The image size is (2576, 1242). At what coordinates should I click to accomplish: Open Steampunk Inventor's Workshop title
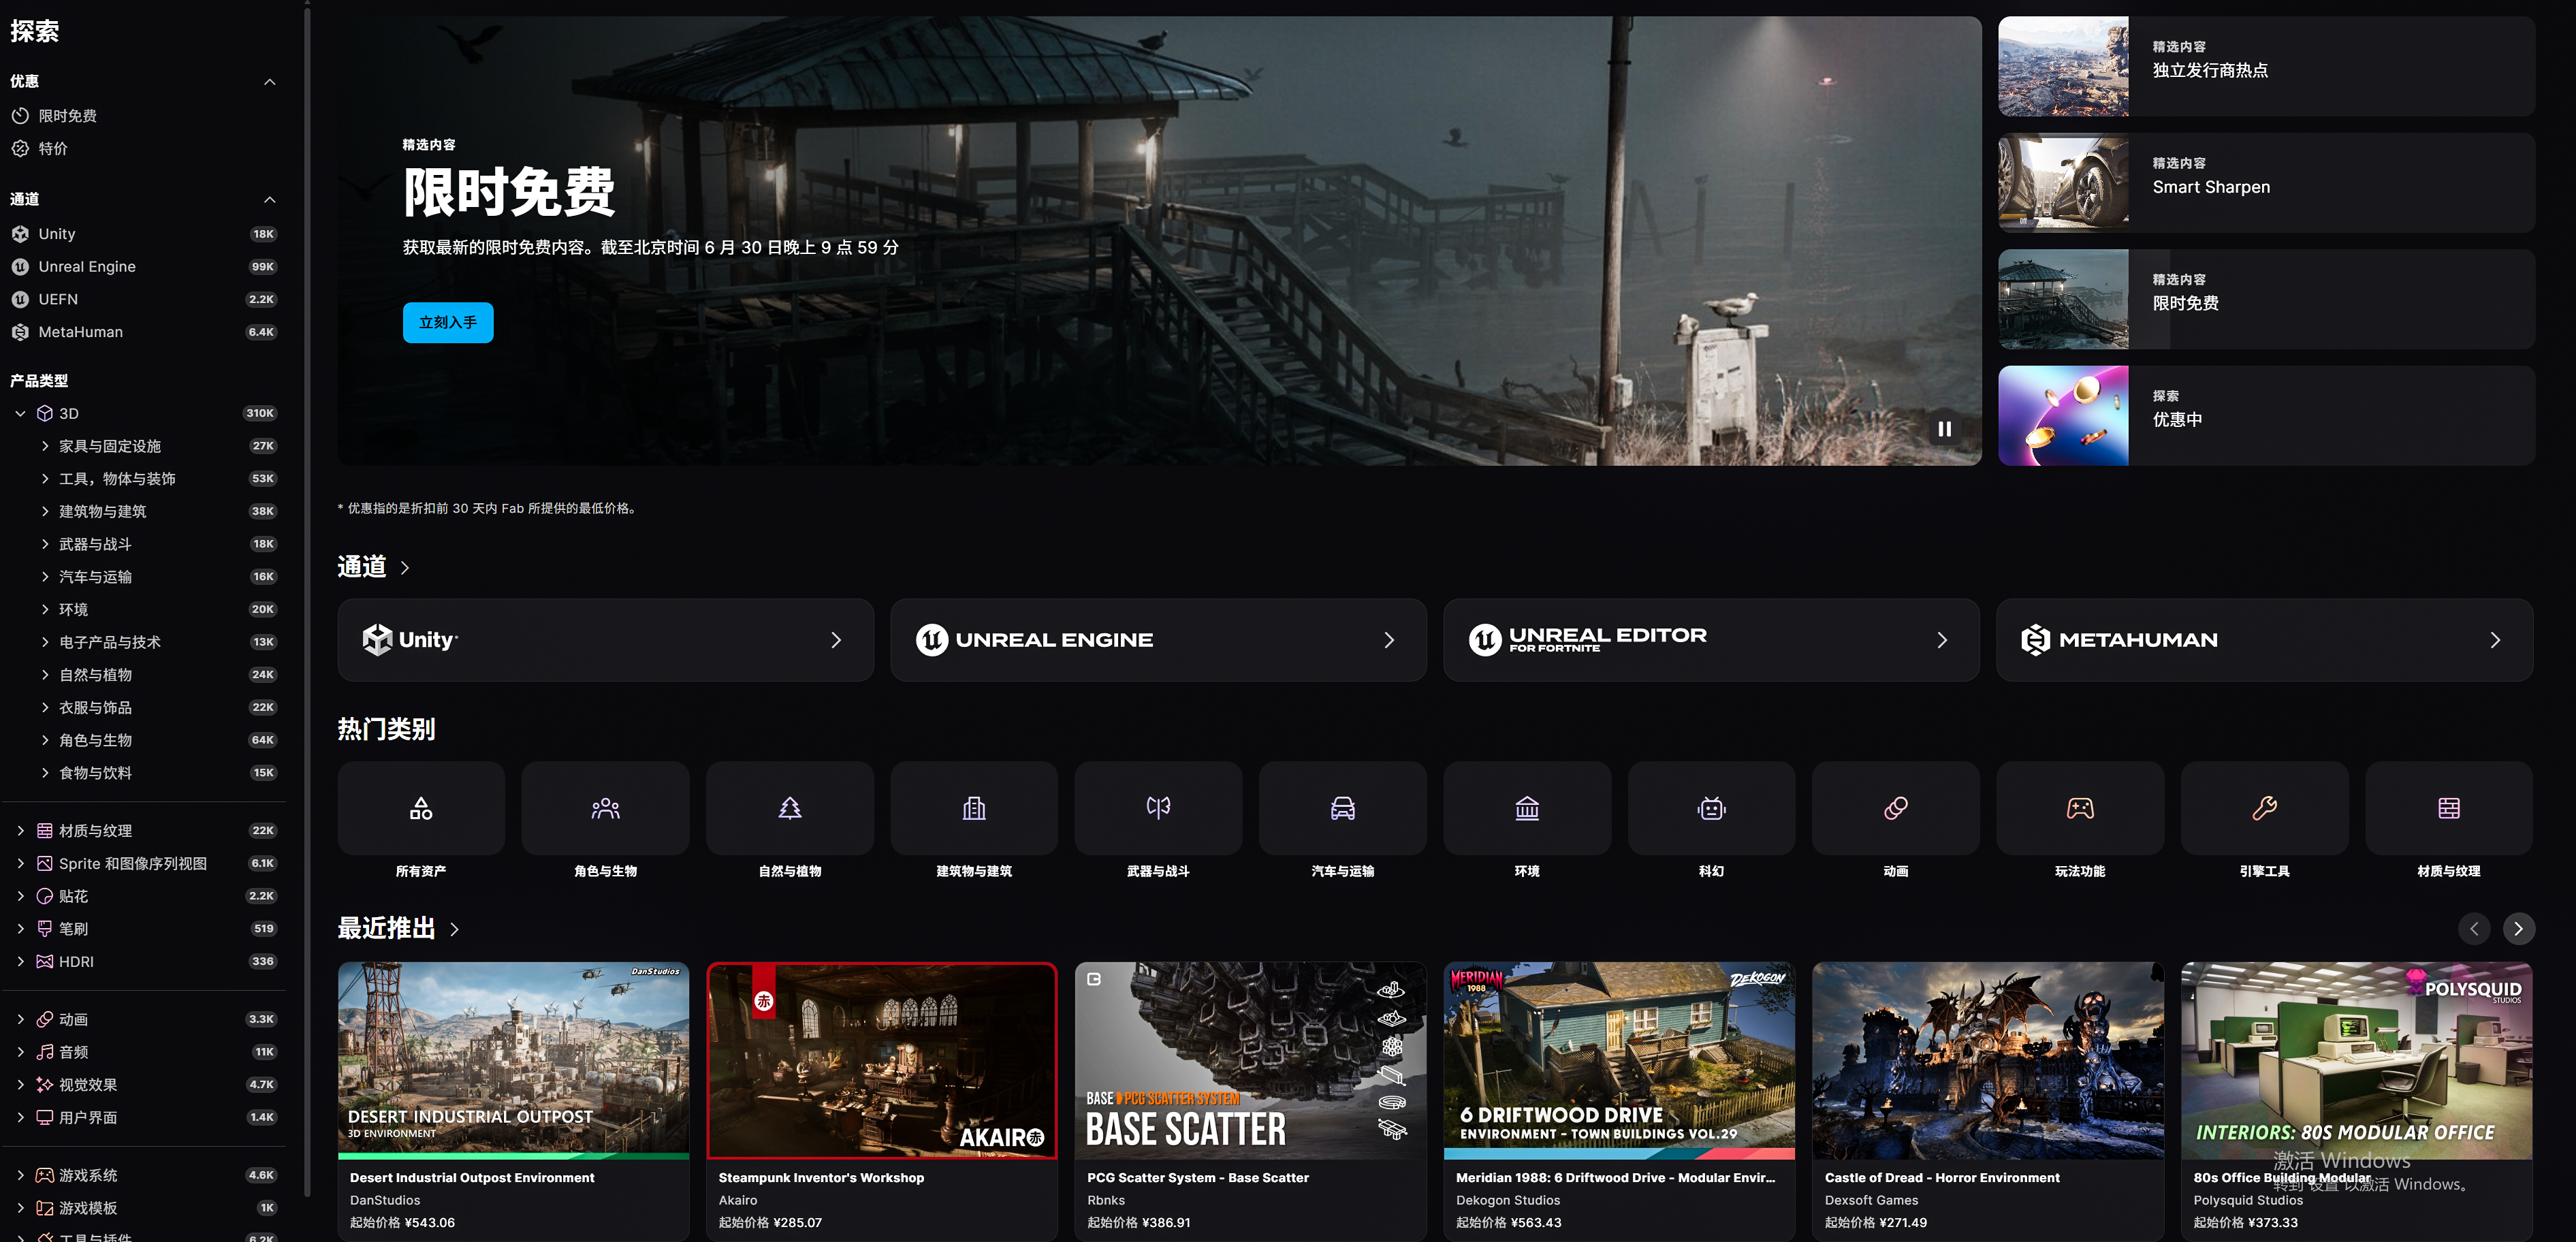click(821, 1178)
